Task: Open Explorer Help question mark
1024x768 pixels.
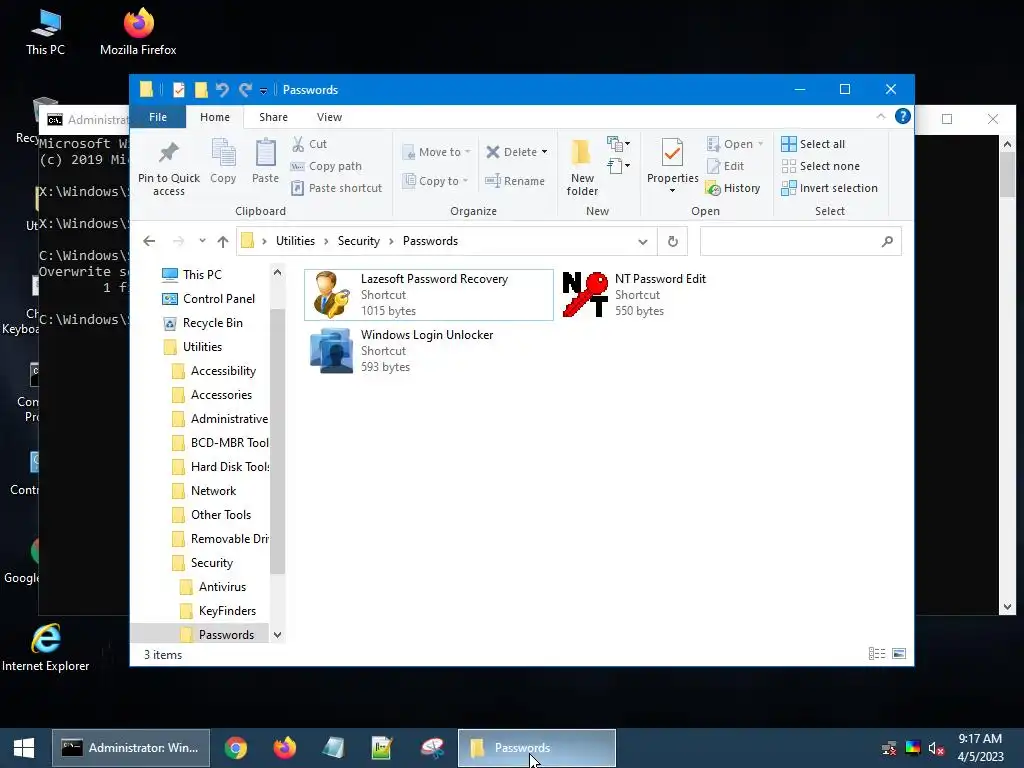Action: point(903,116)
